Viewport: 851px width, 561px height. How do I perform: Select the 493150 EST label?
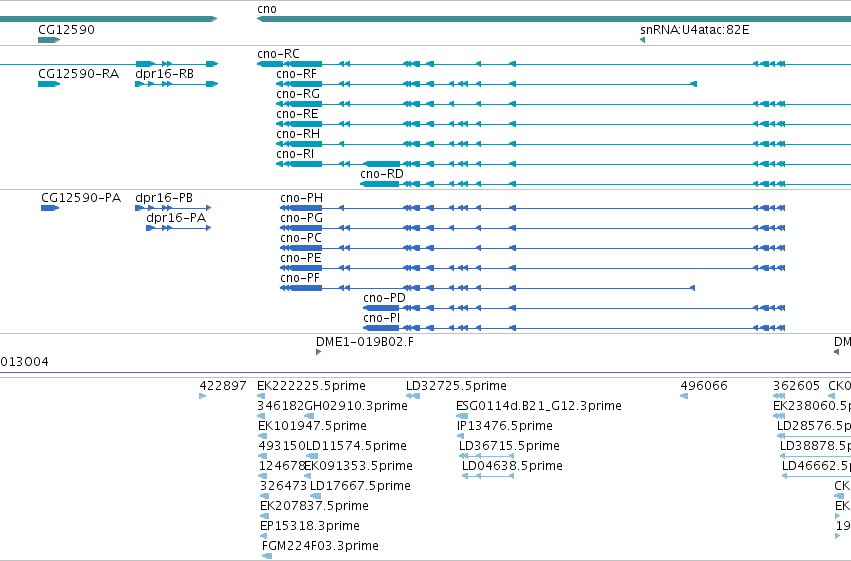coord(282,447)
